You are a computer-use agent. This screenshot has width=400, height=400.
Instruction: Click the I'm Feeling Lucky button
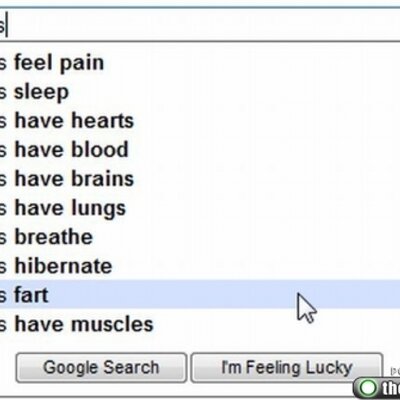click(287, 368)
